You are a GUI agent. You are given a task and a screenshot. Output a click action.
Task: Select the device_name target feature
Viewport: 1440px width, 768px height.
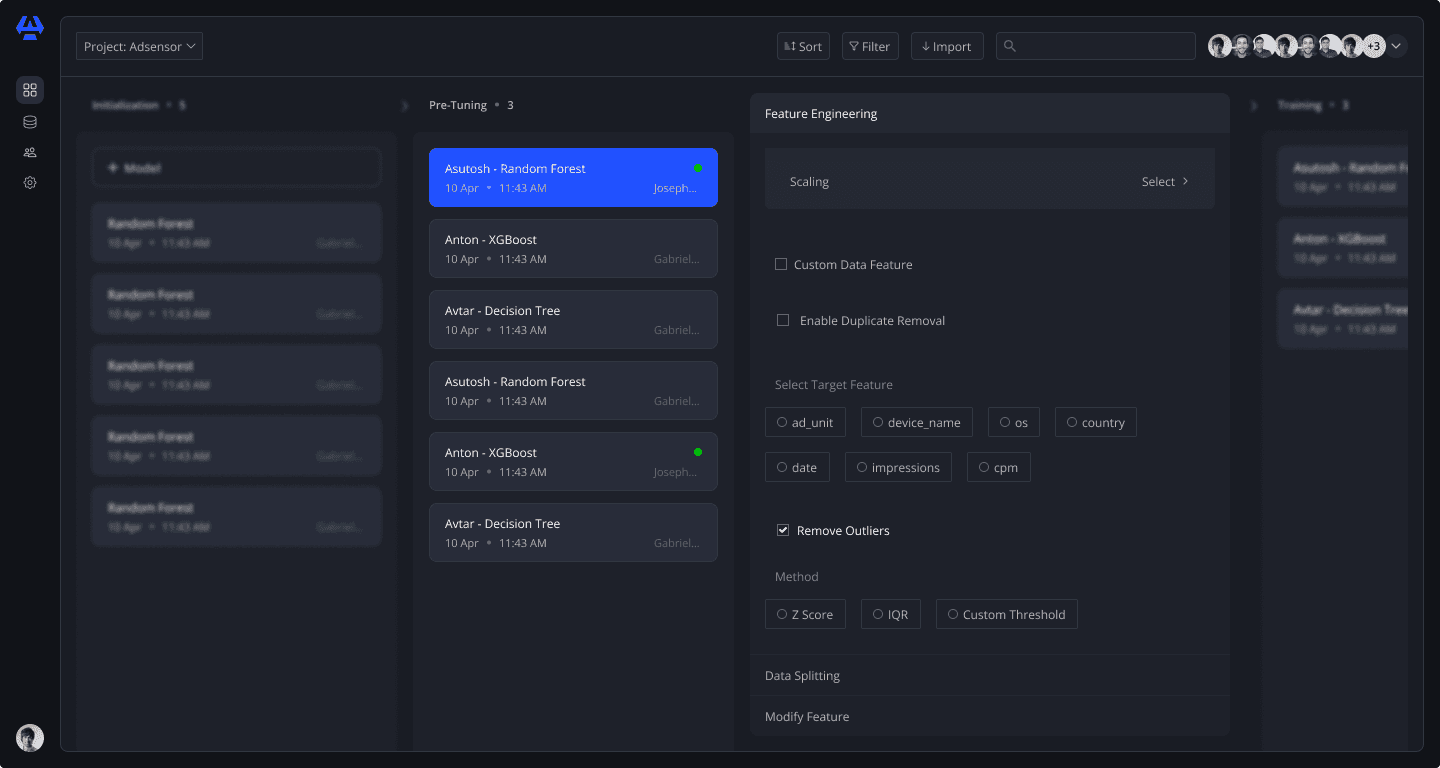pos(917,422)
